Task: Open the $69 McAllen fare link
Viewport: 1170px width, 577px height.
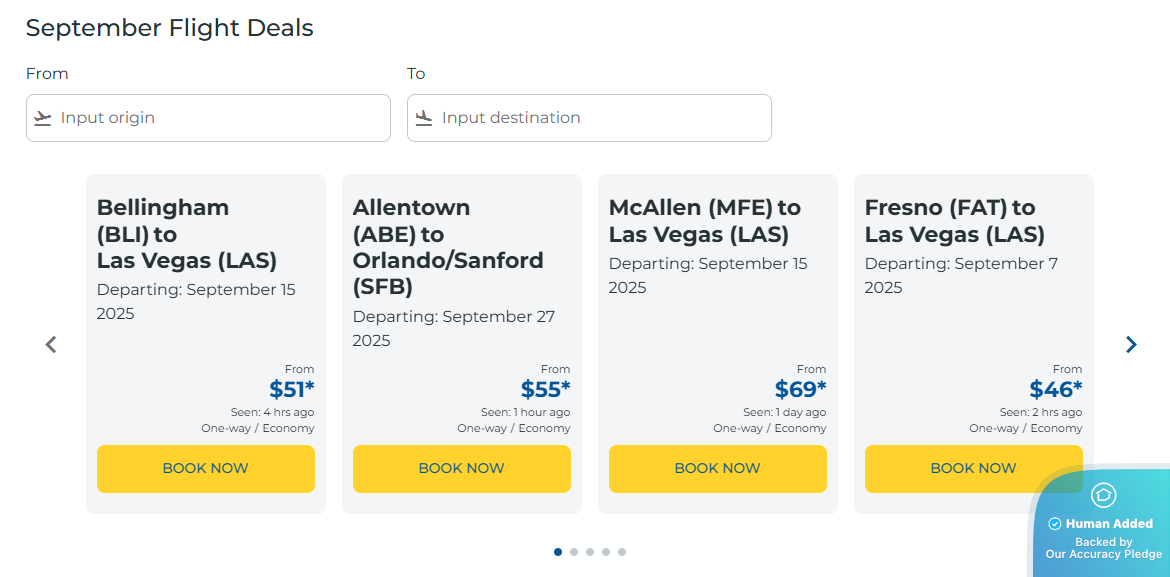Action: [x=801, y=389]
